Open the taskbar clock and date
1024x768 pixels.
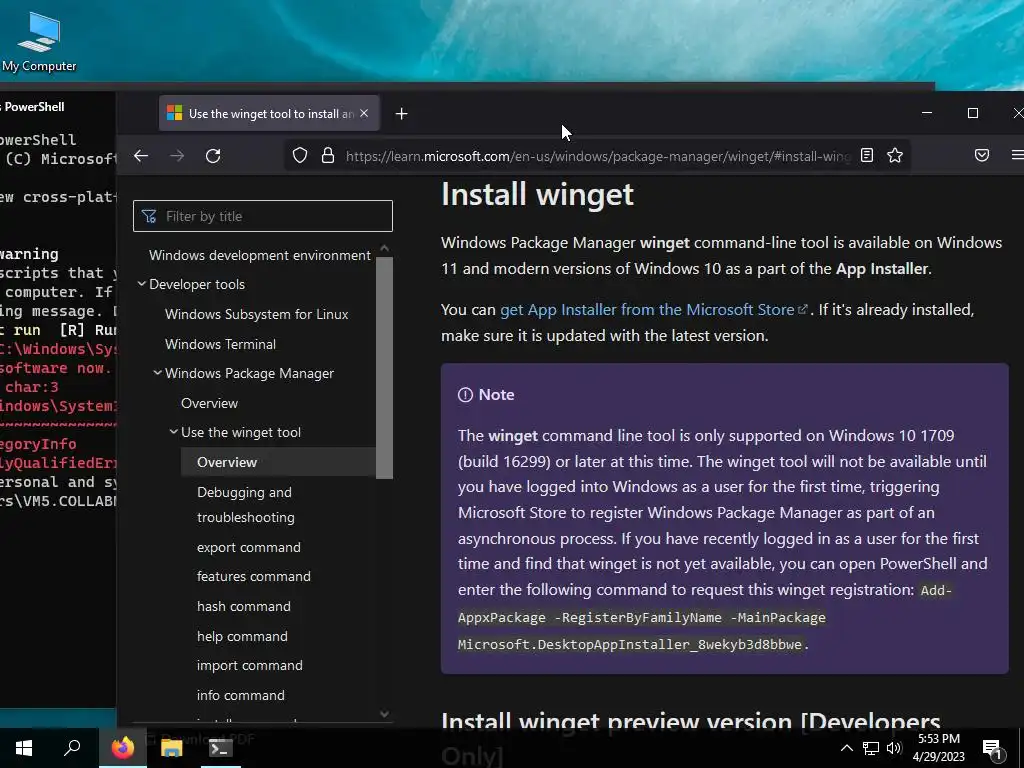click(938, 748)
